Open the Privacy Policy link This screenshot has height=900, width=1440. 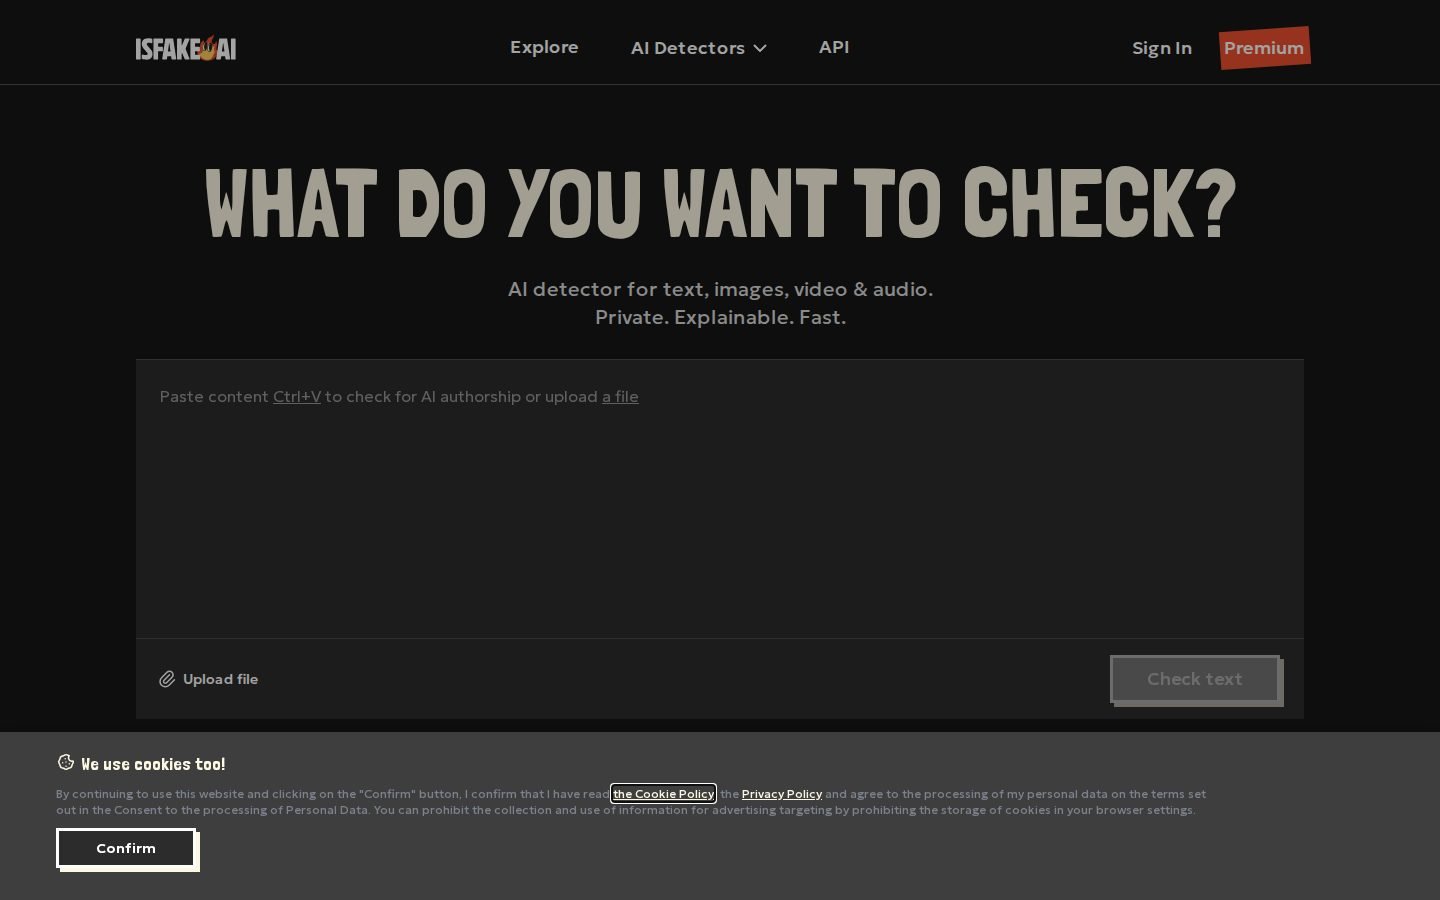(x=782, y=794)
